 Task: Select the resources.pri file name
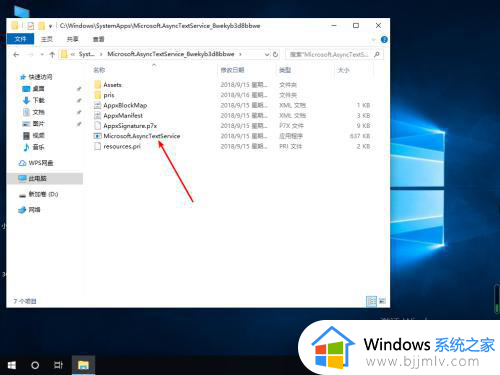(x=122, y=146)
